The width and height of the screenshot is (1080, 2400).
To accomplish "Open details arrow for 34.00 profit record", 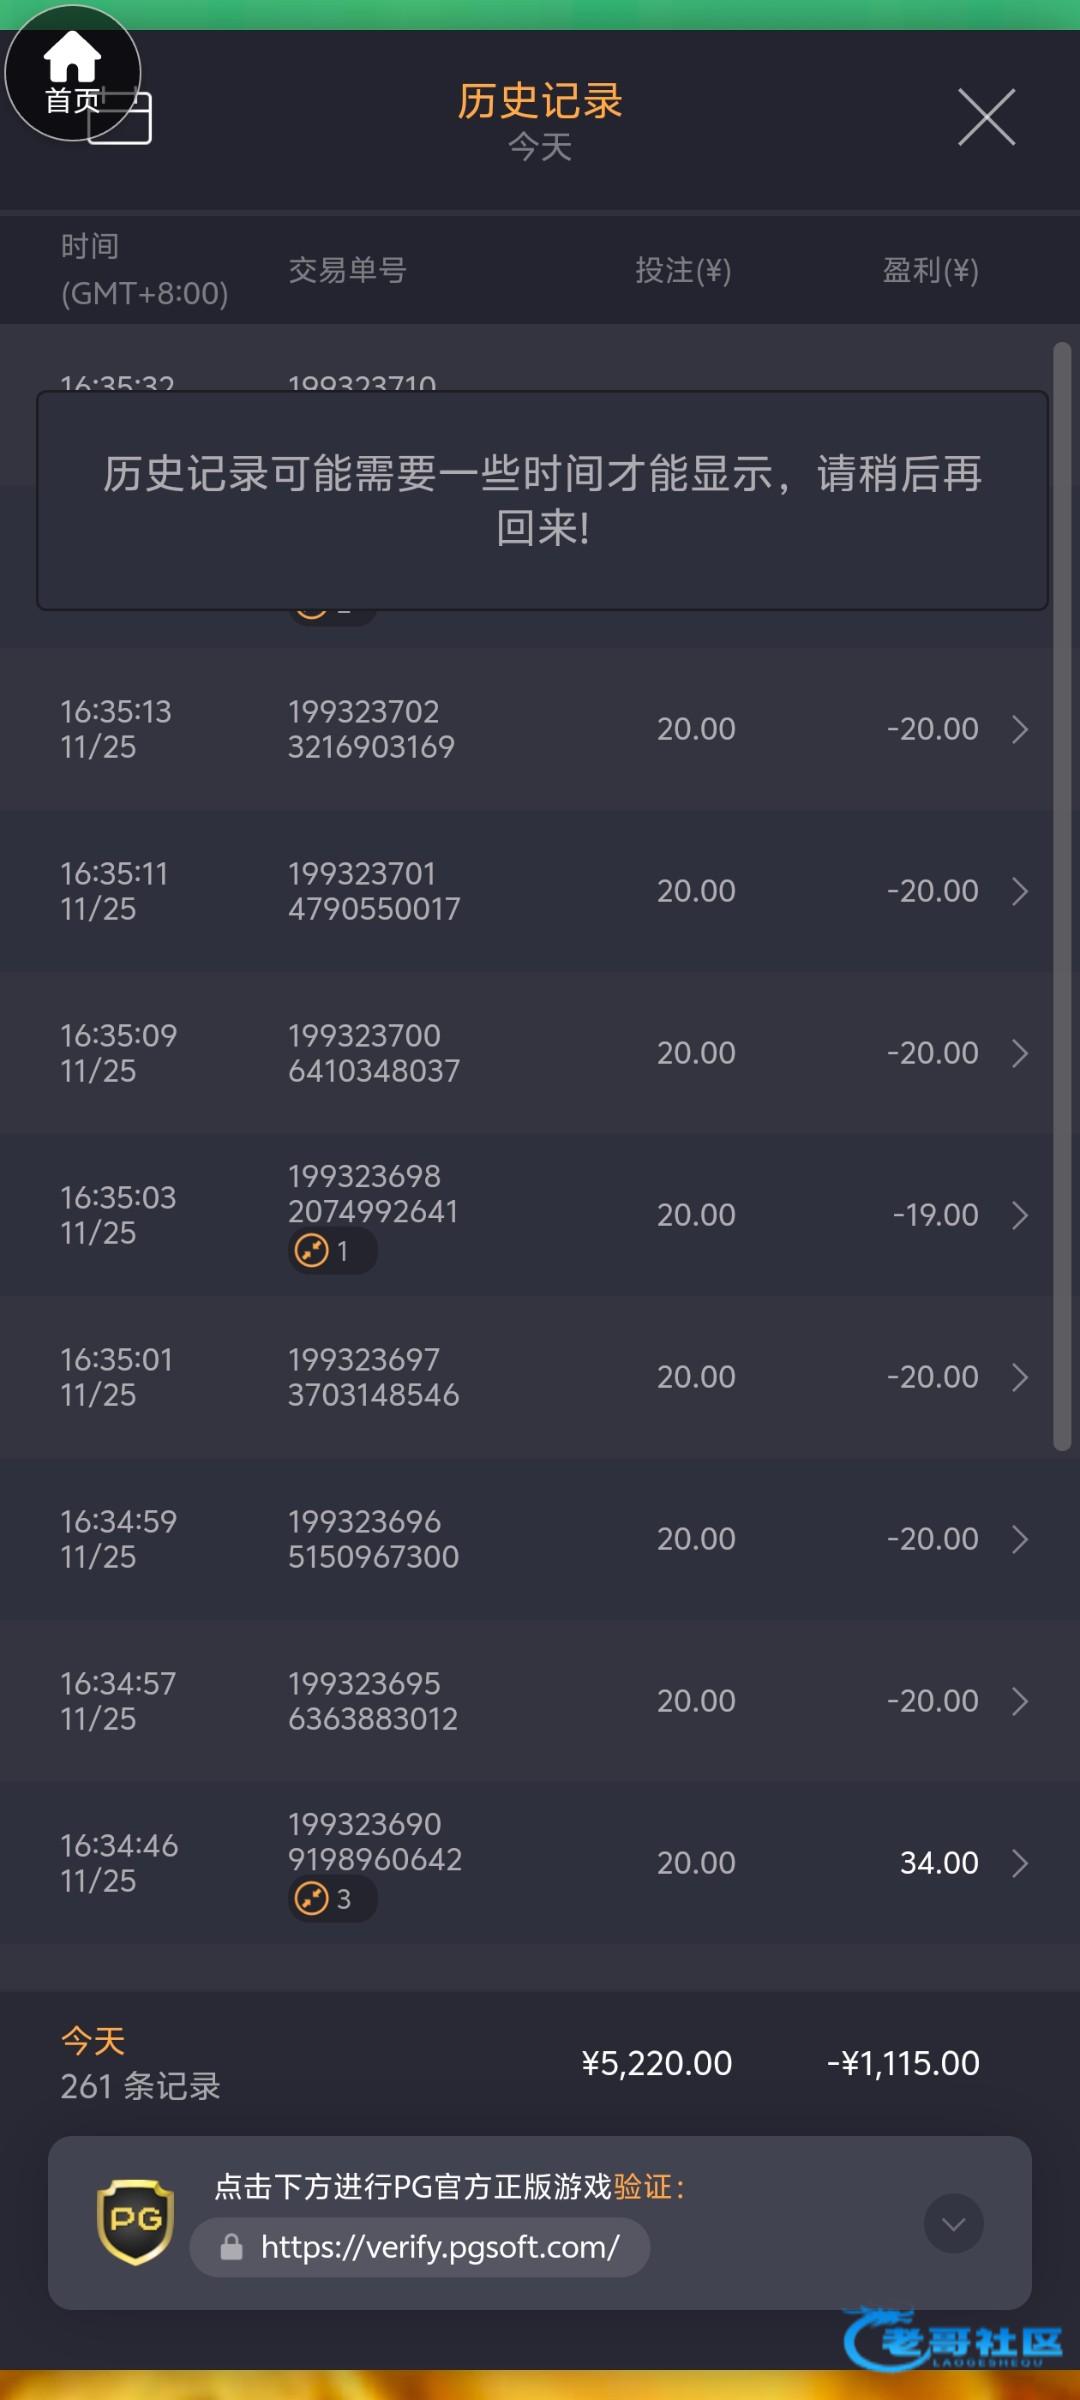I will point(1019,1863).
